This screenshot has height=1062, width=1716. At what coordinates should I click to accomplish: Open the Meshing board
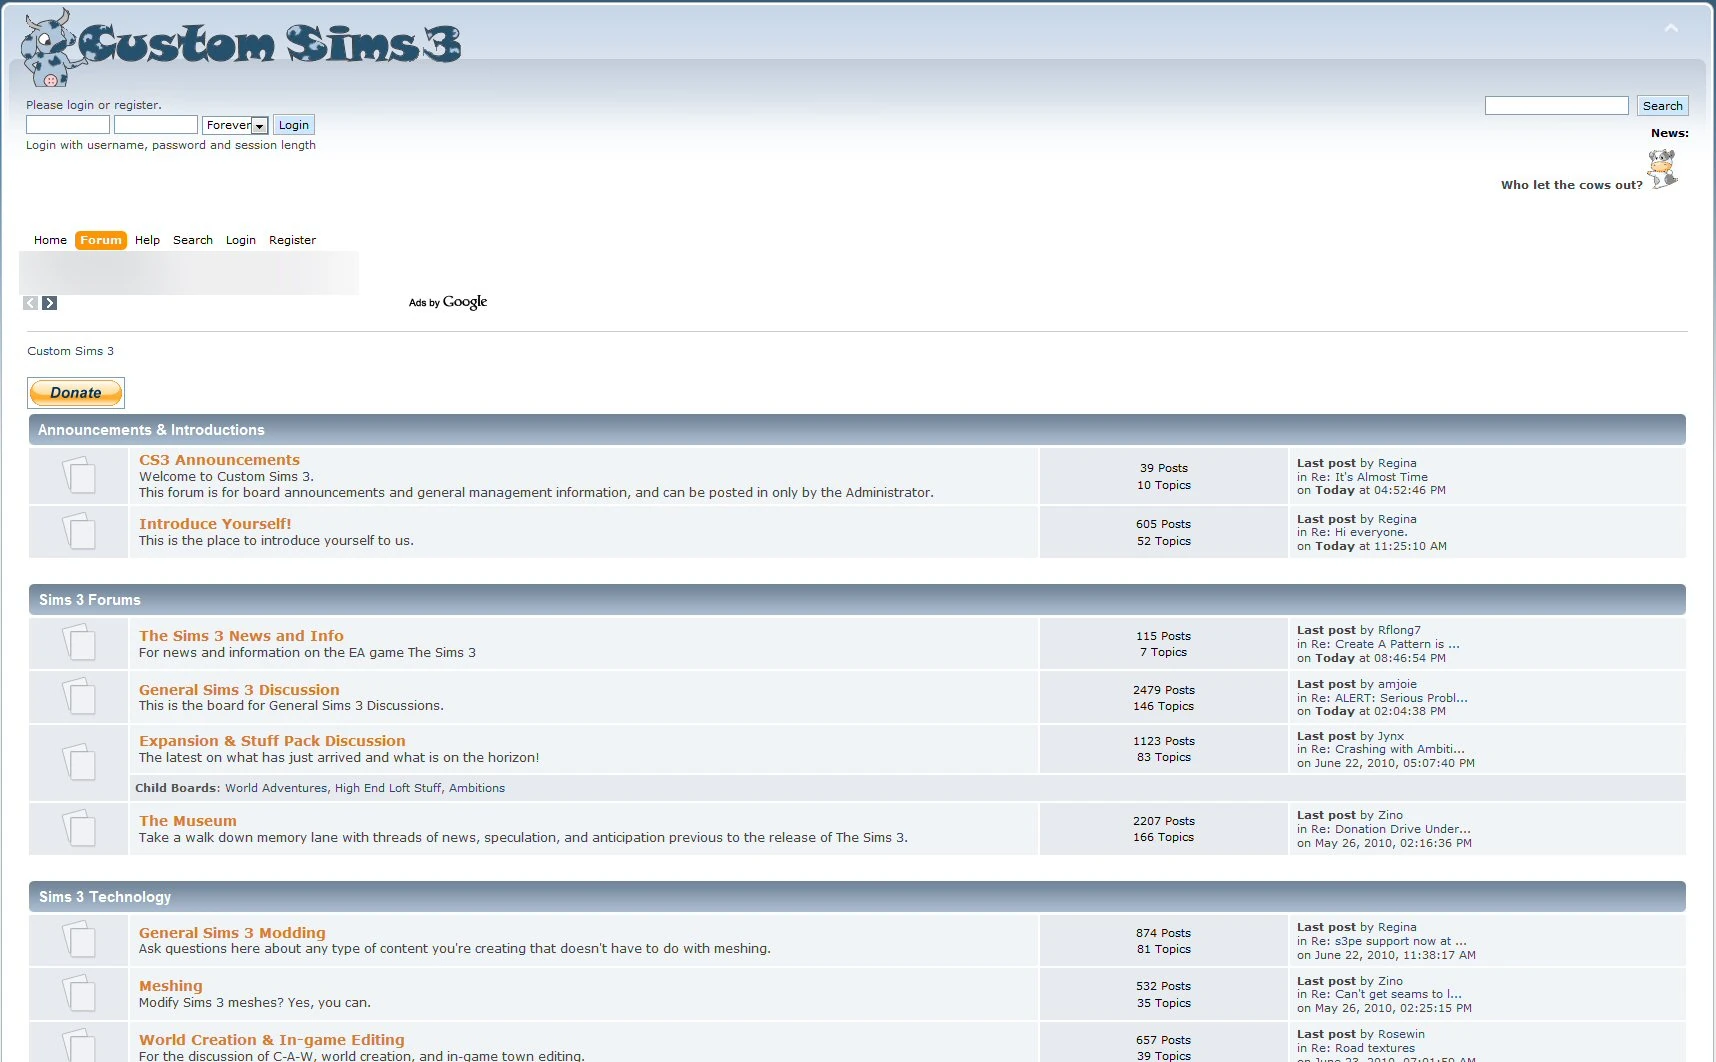pyautogui.click(x=171, y=986)
